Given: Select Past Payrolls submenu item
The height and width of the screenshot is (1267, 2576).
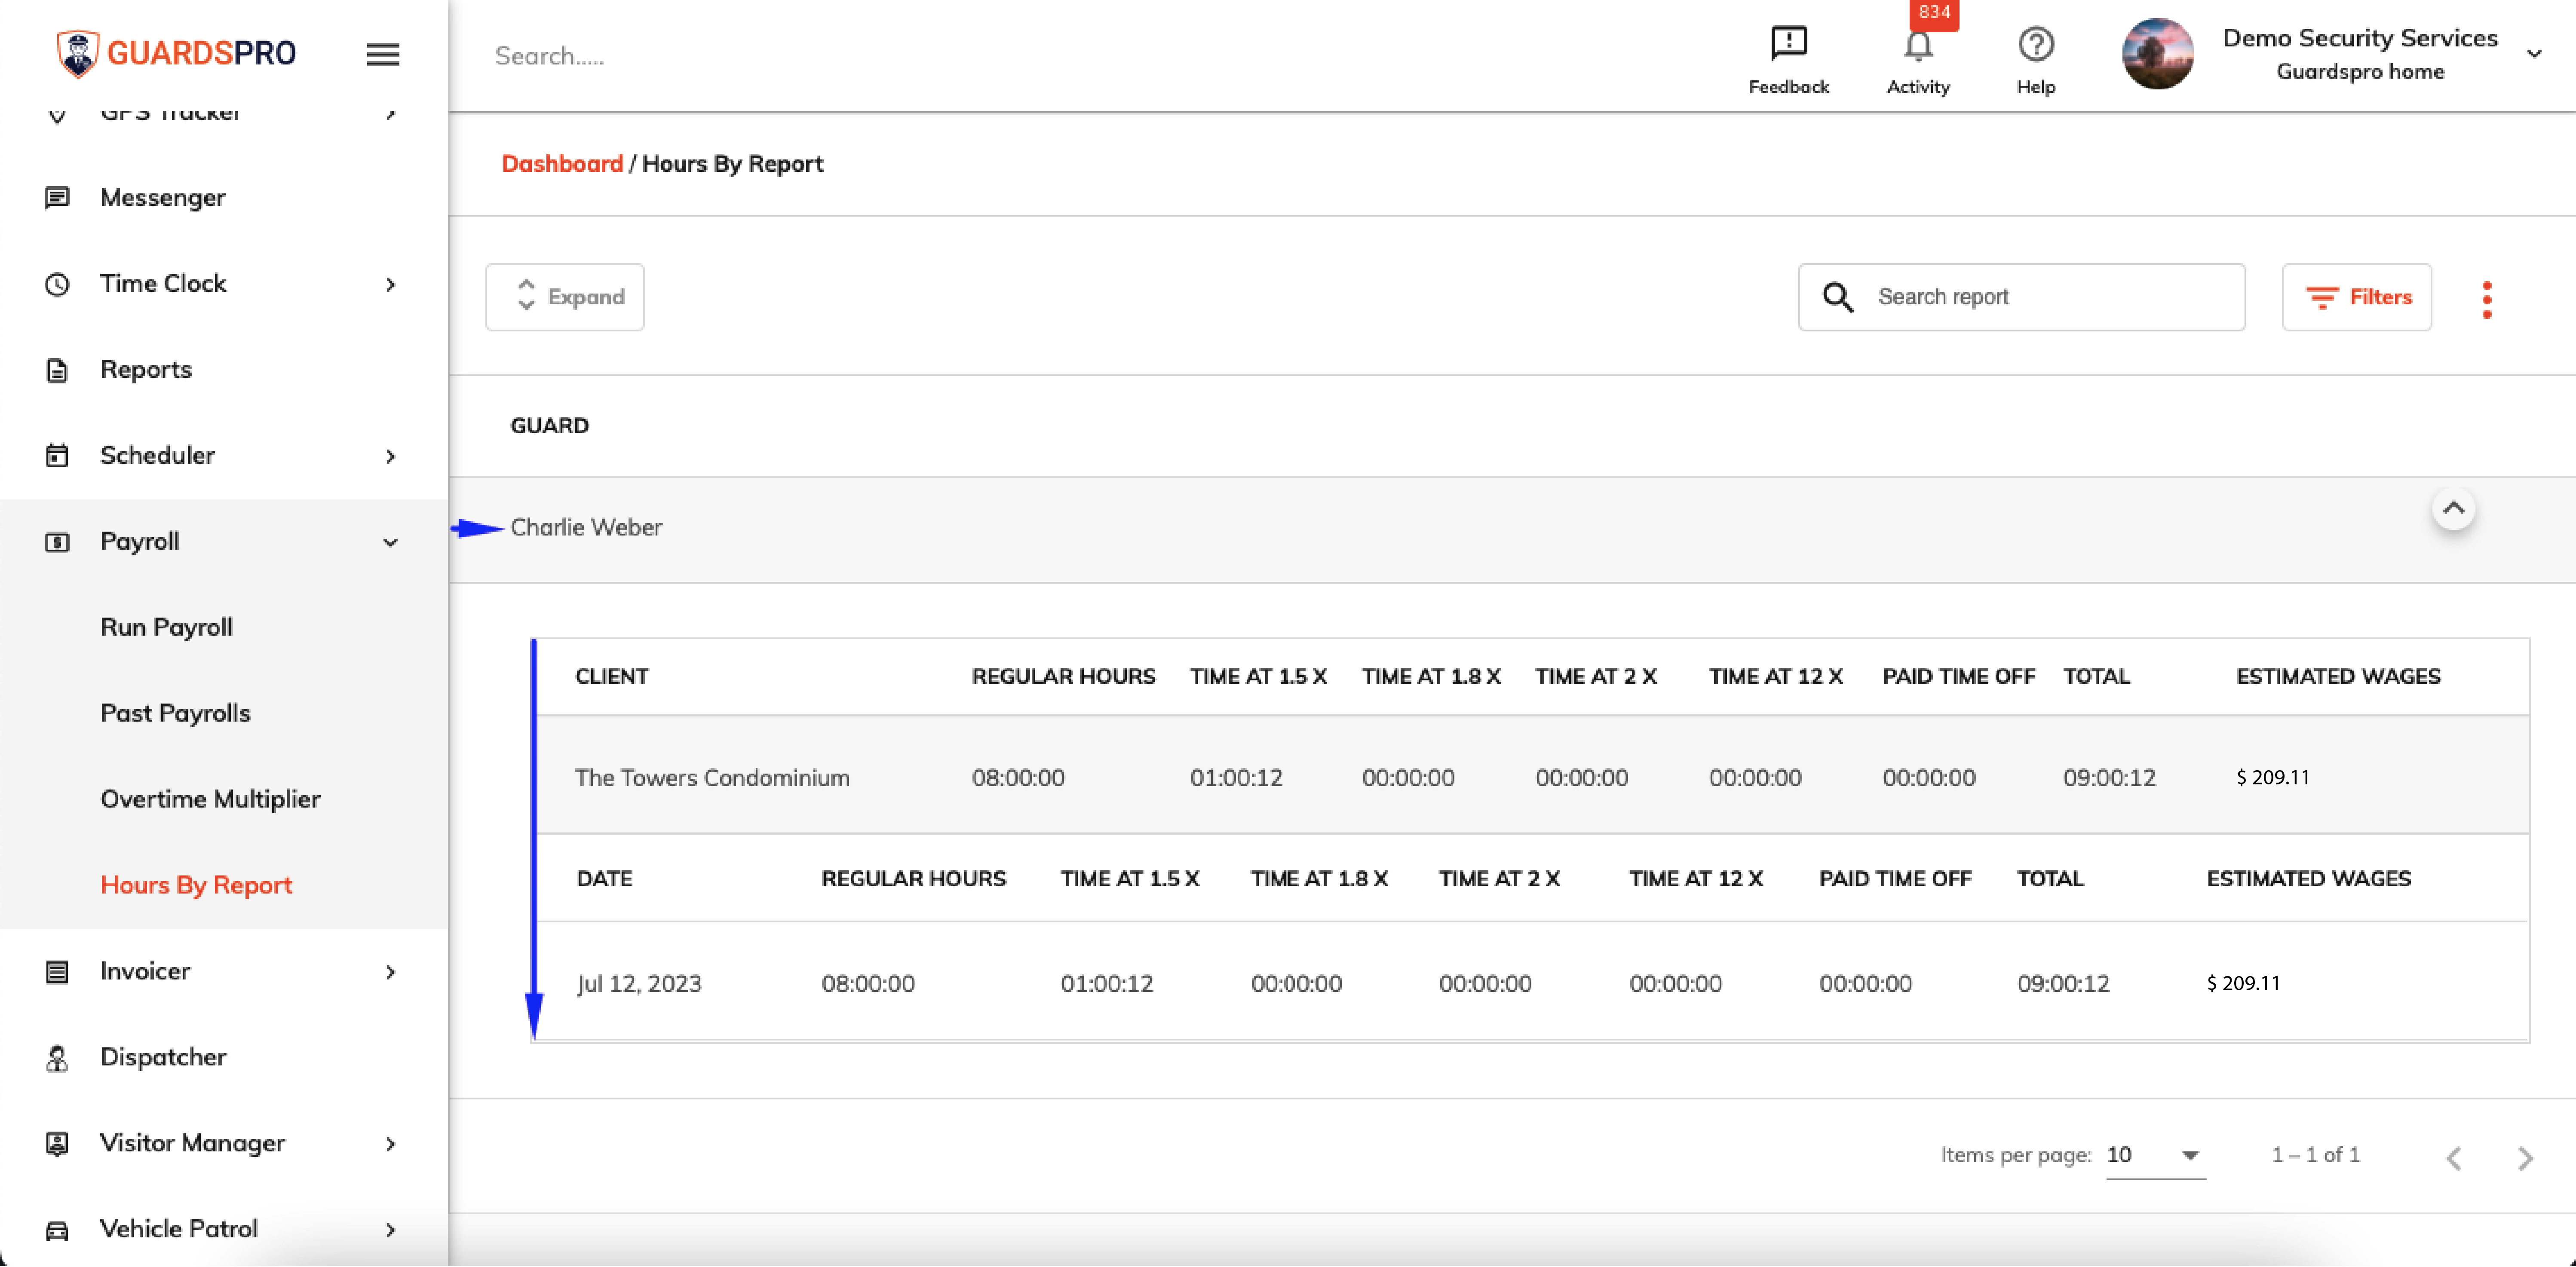Looking at the screenshot, I should click(x=175, y=713).
